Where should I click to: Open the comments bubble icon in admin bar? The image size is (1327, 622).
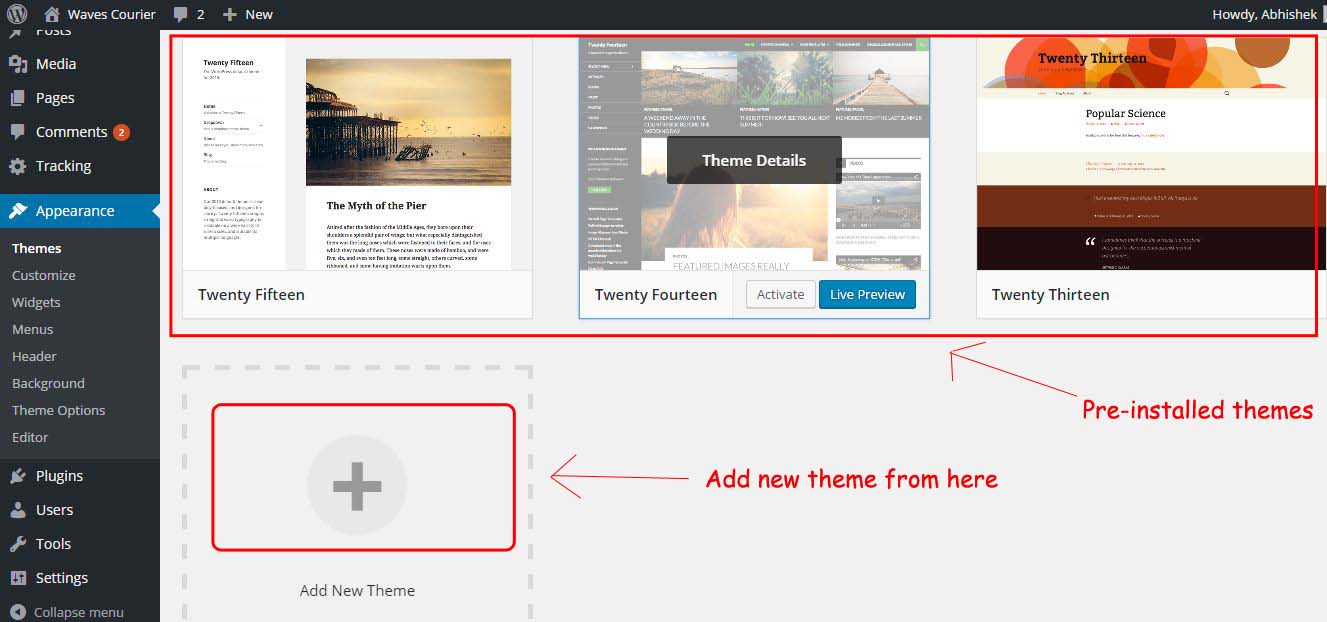point(181,14)
